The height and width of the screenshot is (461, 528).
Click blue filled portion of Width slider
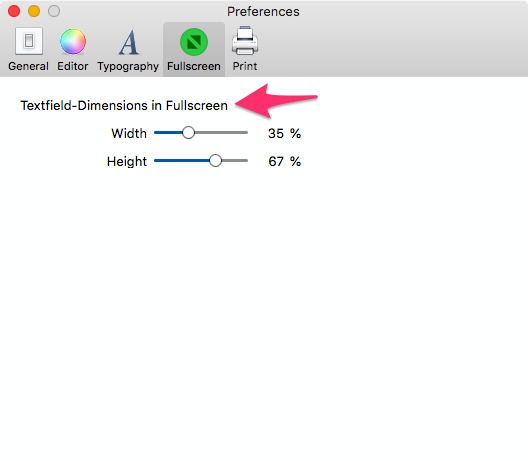pyautogui.click(x=168, y=133)
